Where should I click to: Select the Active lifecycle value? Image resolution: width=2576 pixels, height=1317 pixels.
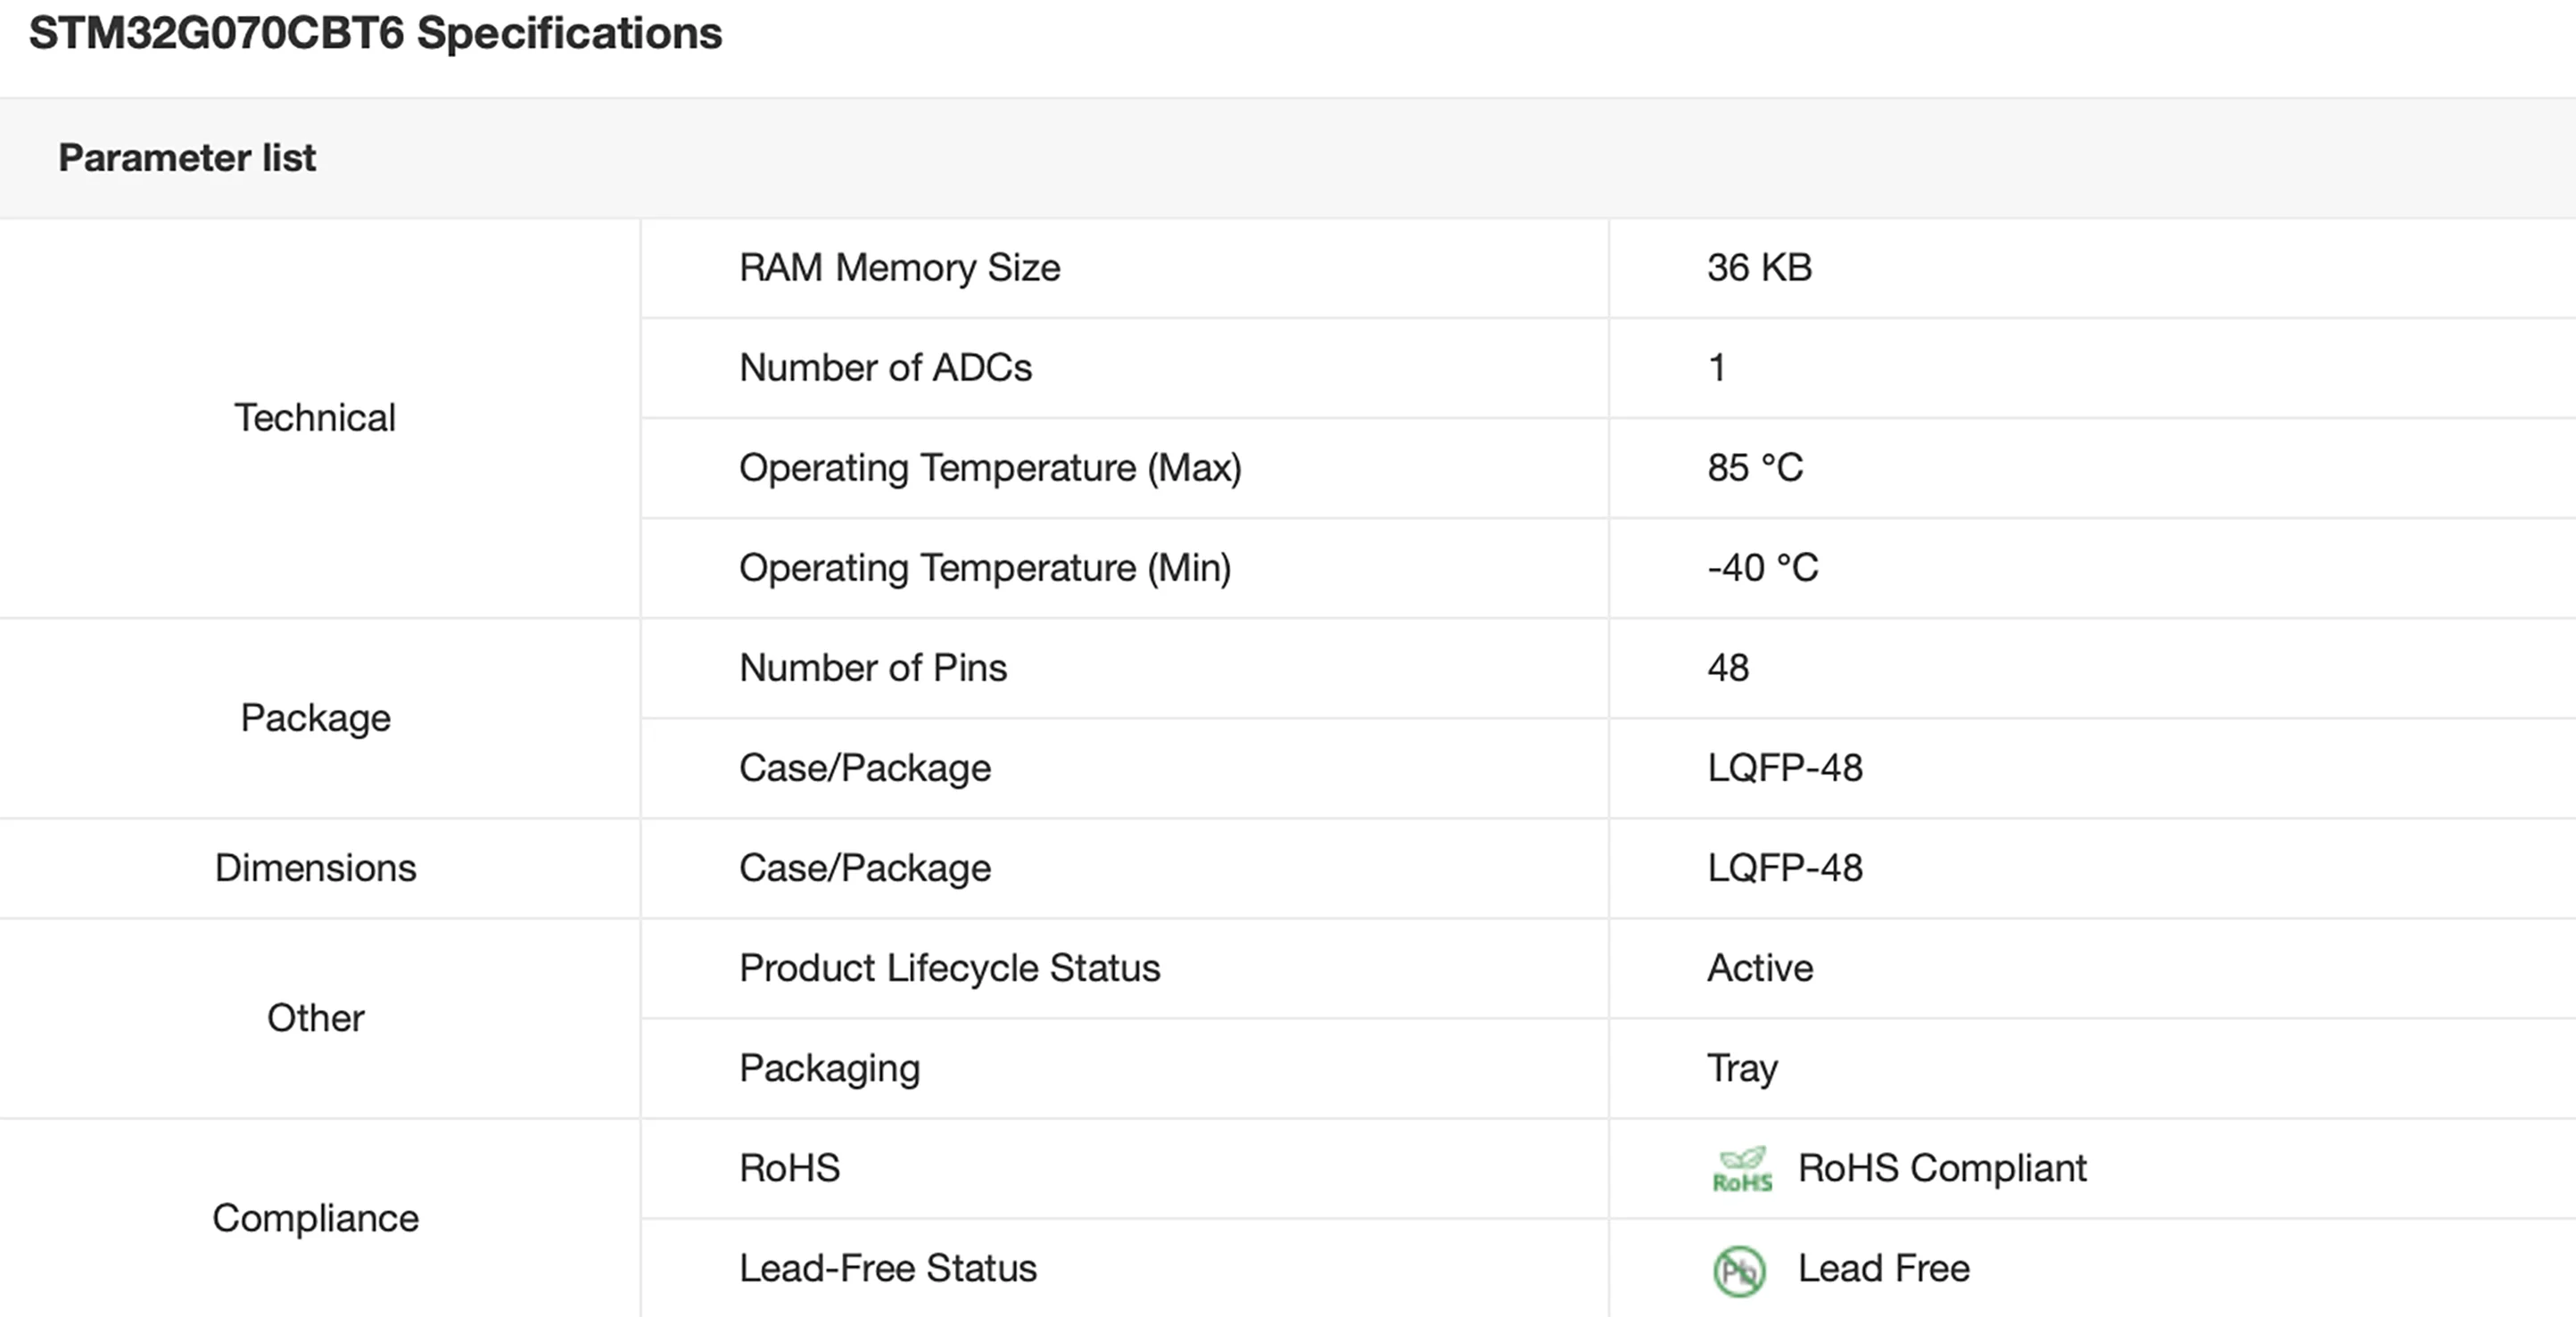(x=1759, y=968)
